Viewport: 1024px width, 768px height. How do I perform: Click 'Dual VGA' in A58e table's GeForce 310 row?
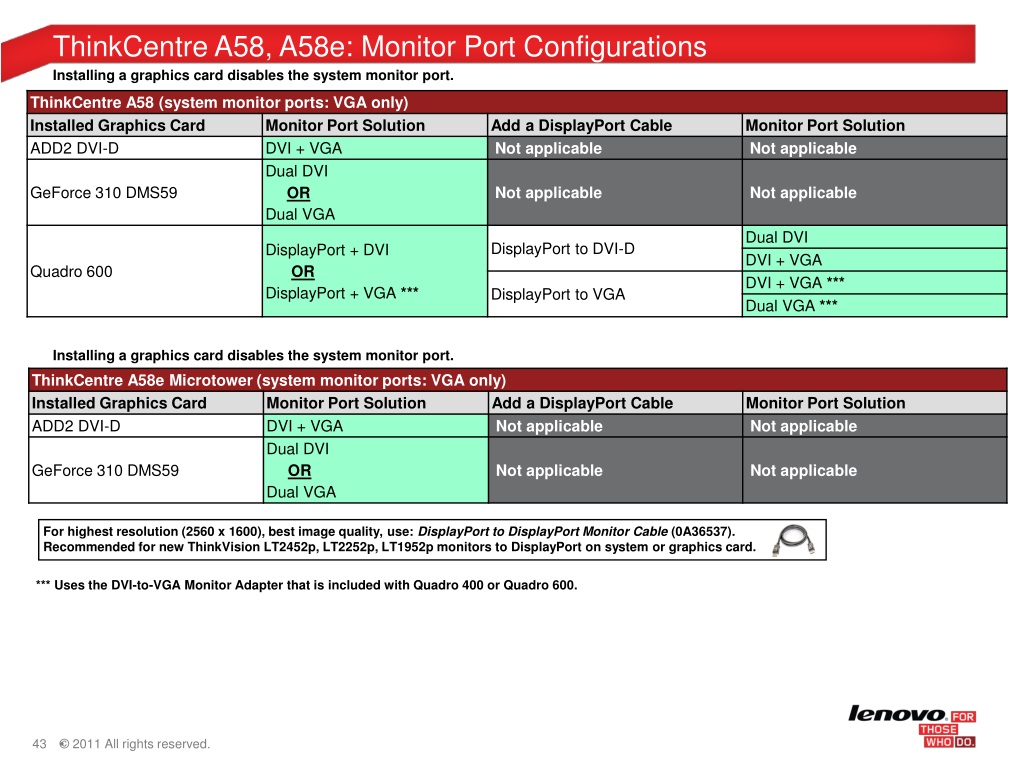301,492
